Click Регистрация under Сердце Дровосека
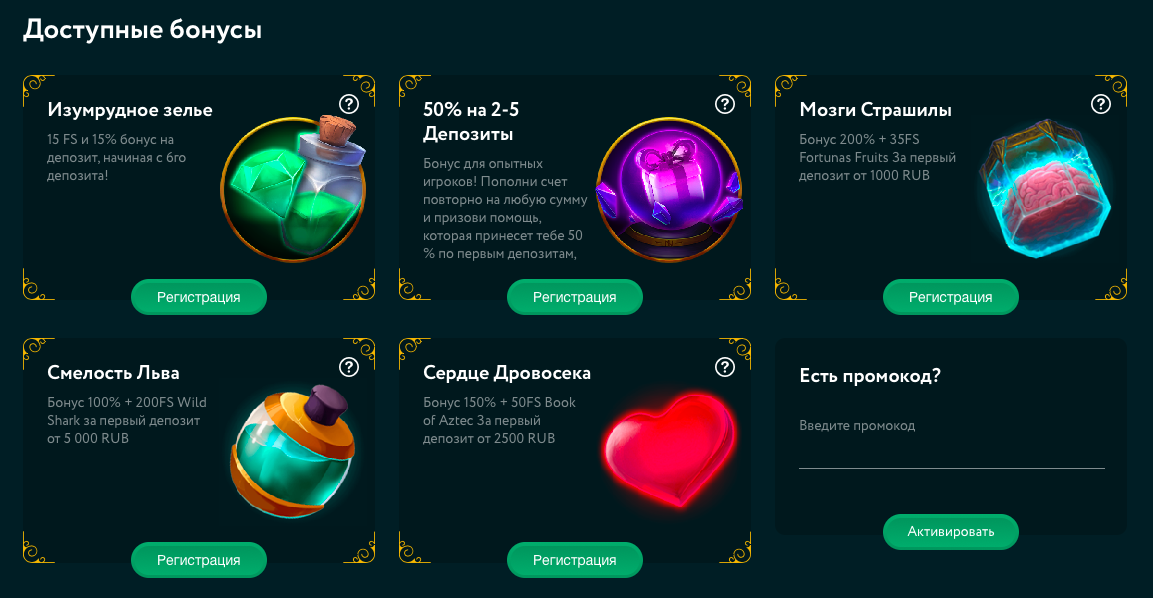Image resolution: width=1153 pixels, height=598 pixels. click(574, 560)
